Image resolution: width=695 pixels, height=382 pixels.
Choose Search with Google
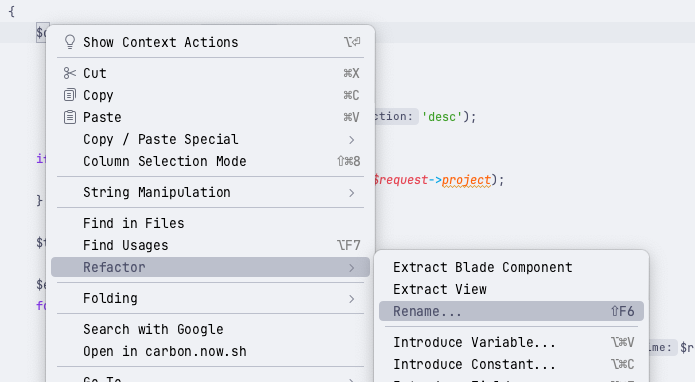click(211, 329)
